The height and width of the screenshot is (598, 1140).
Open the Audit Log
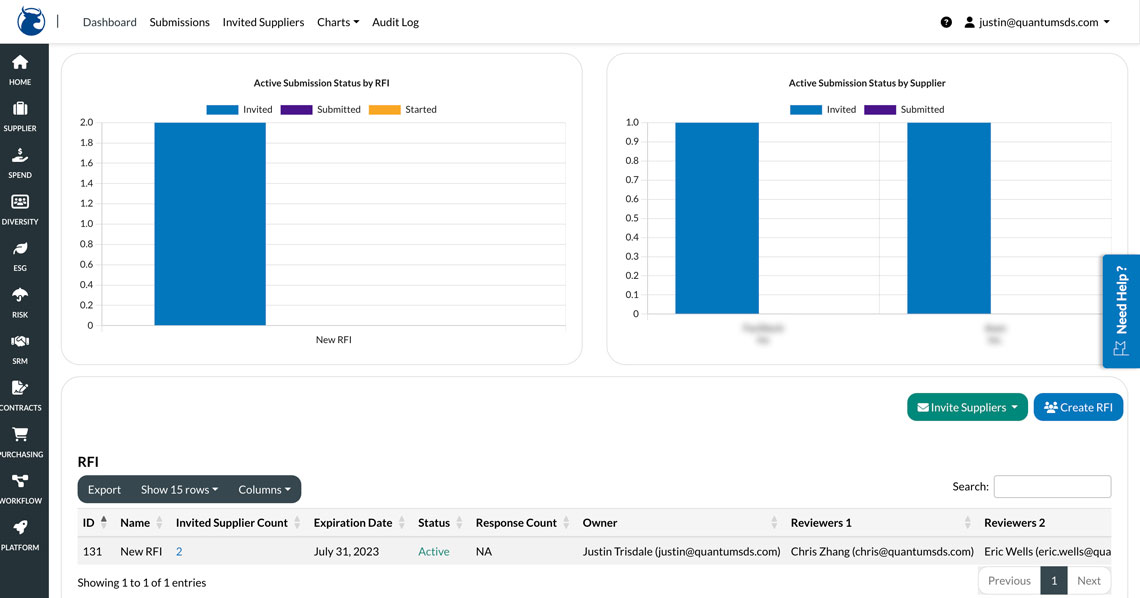(395, 21)
